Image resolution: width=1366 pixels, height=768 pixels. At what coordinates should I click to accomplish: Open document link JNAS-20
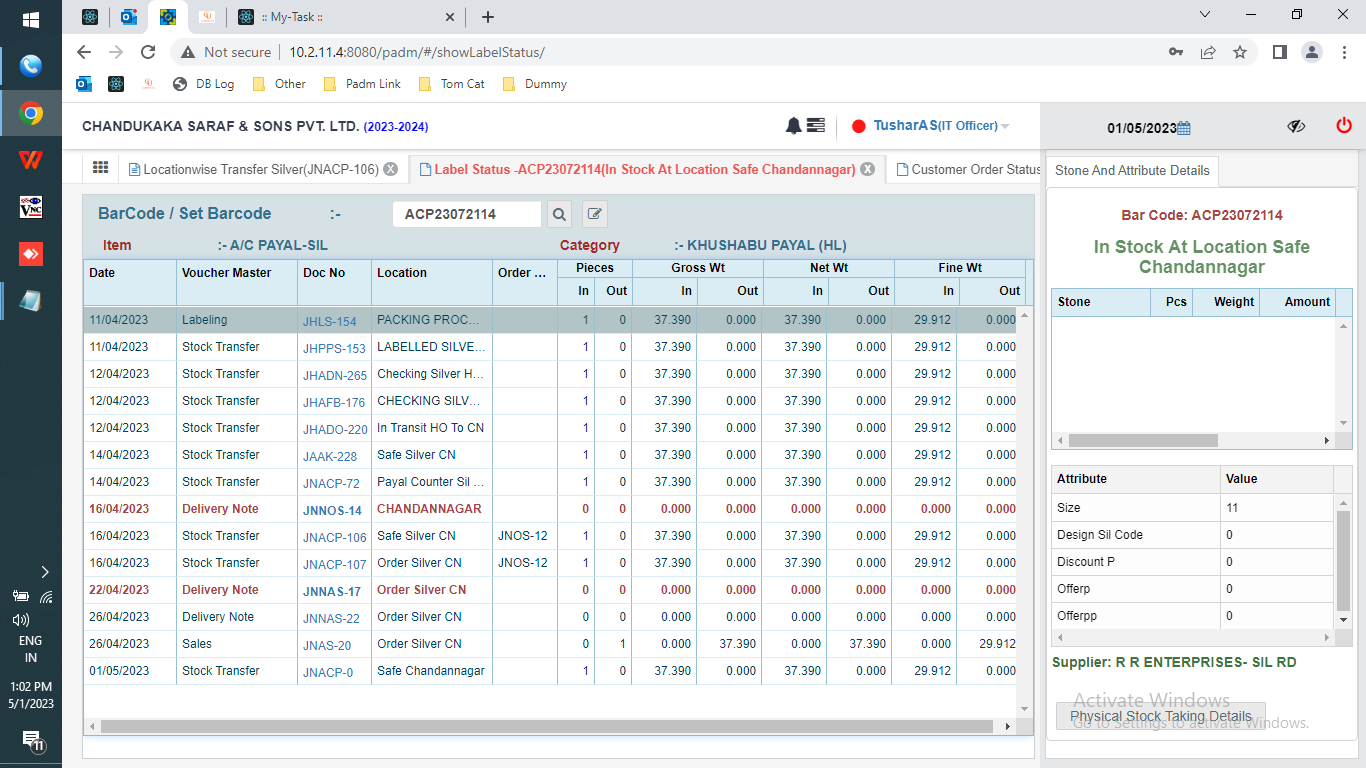(327, 646)
